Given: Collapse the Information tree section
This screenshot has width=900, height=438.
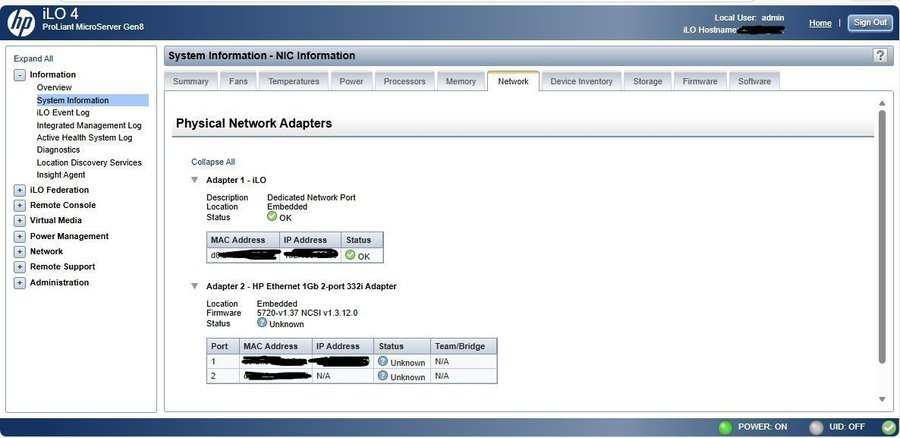Looking at the screenshot, I should pyautogui.click(x=20, y=75).
